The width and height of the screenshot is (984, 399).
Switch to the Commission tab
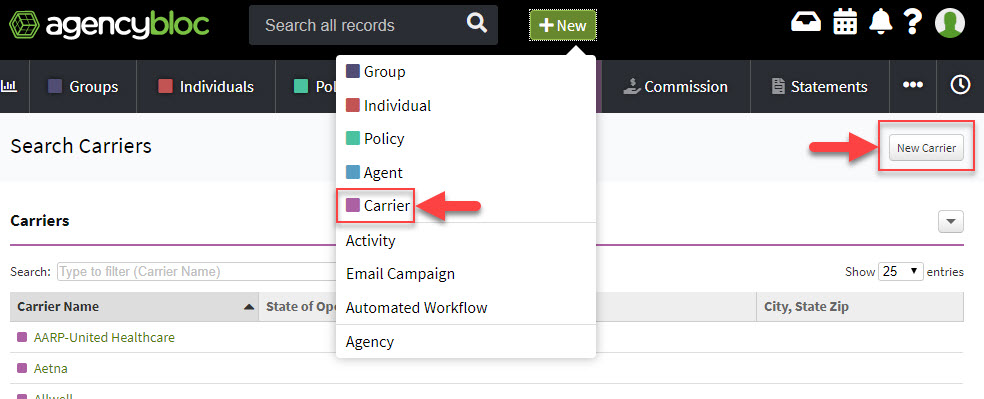(x=675, y=87)
